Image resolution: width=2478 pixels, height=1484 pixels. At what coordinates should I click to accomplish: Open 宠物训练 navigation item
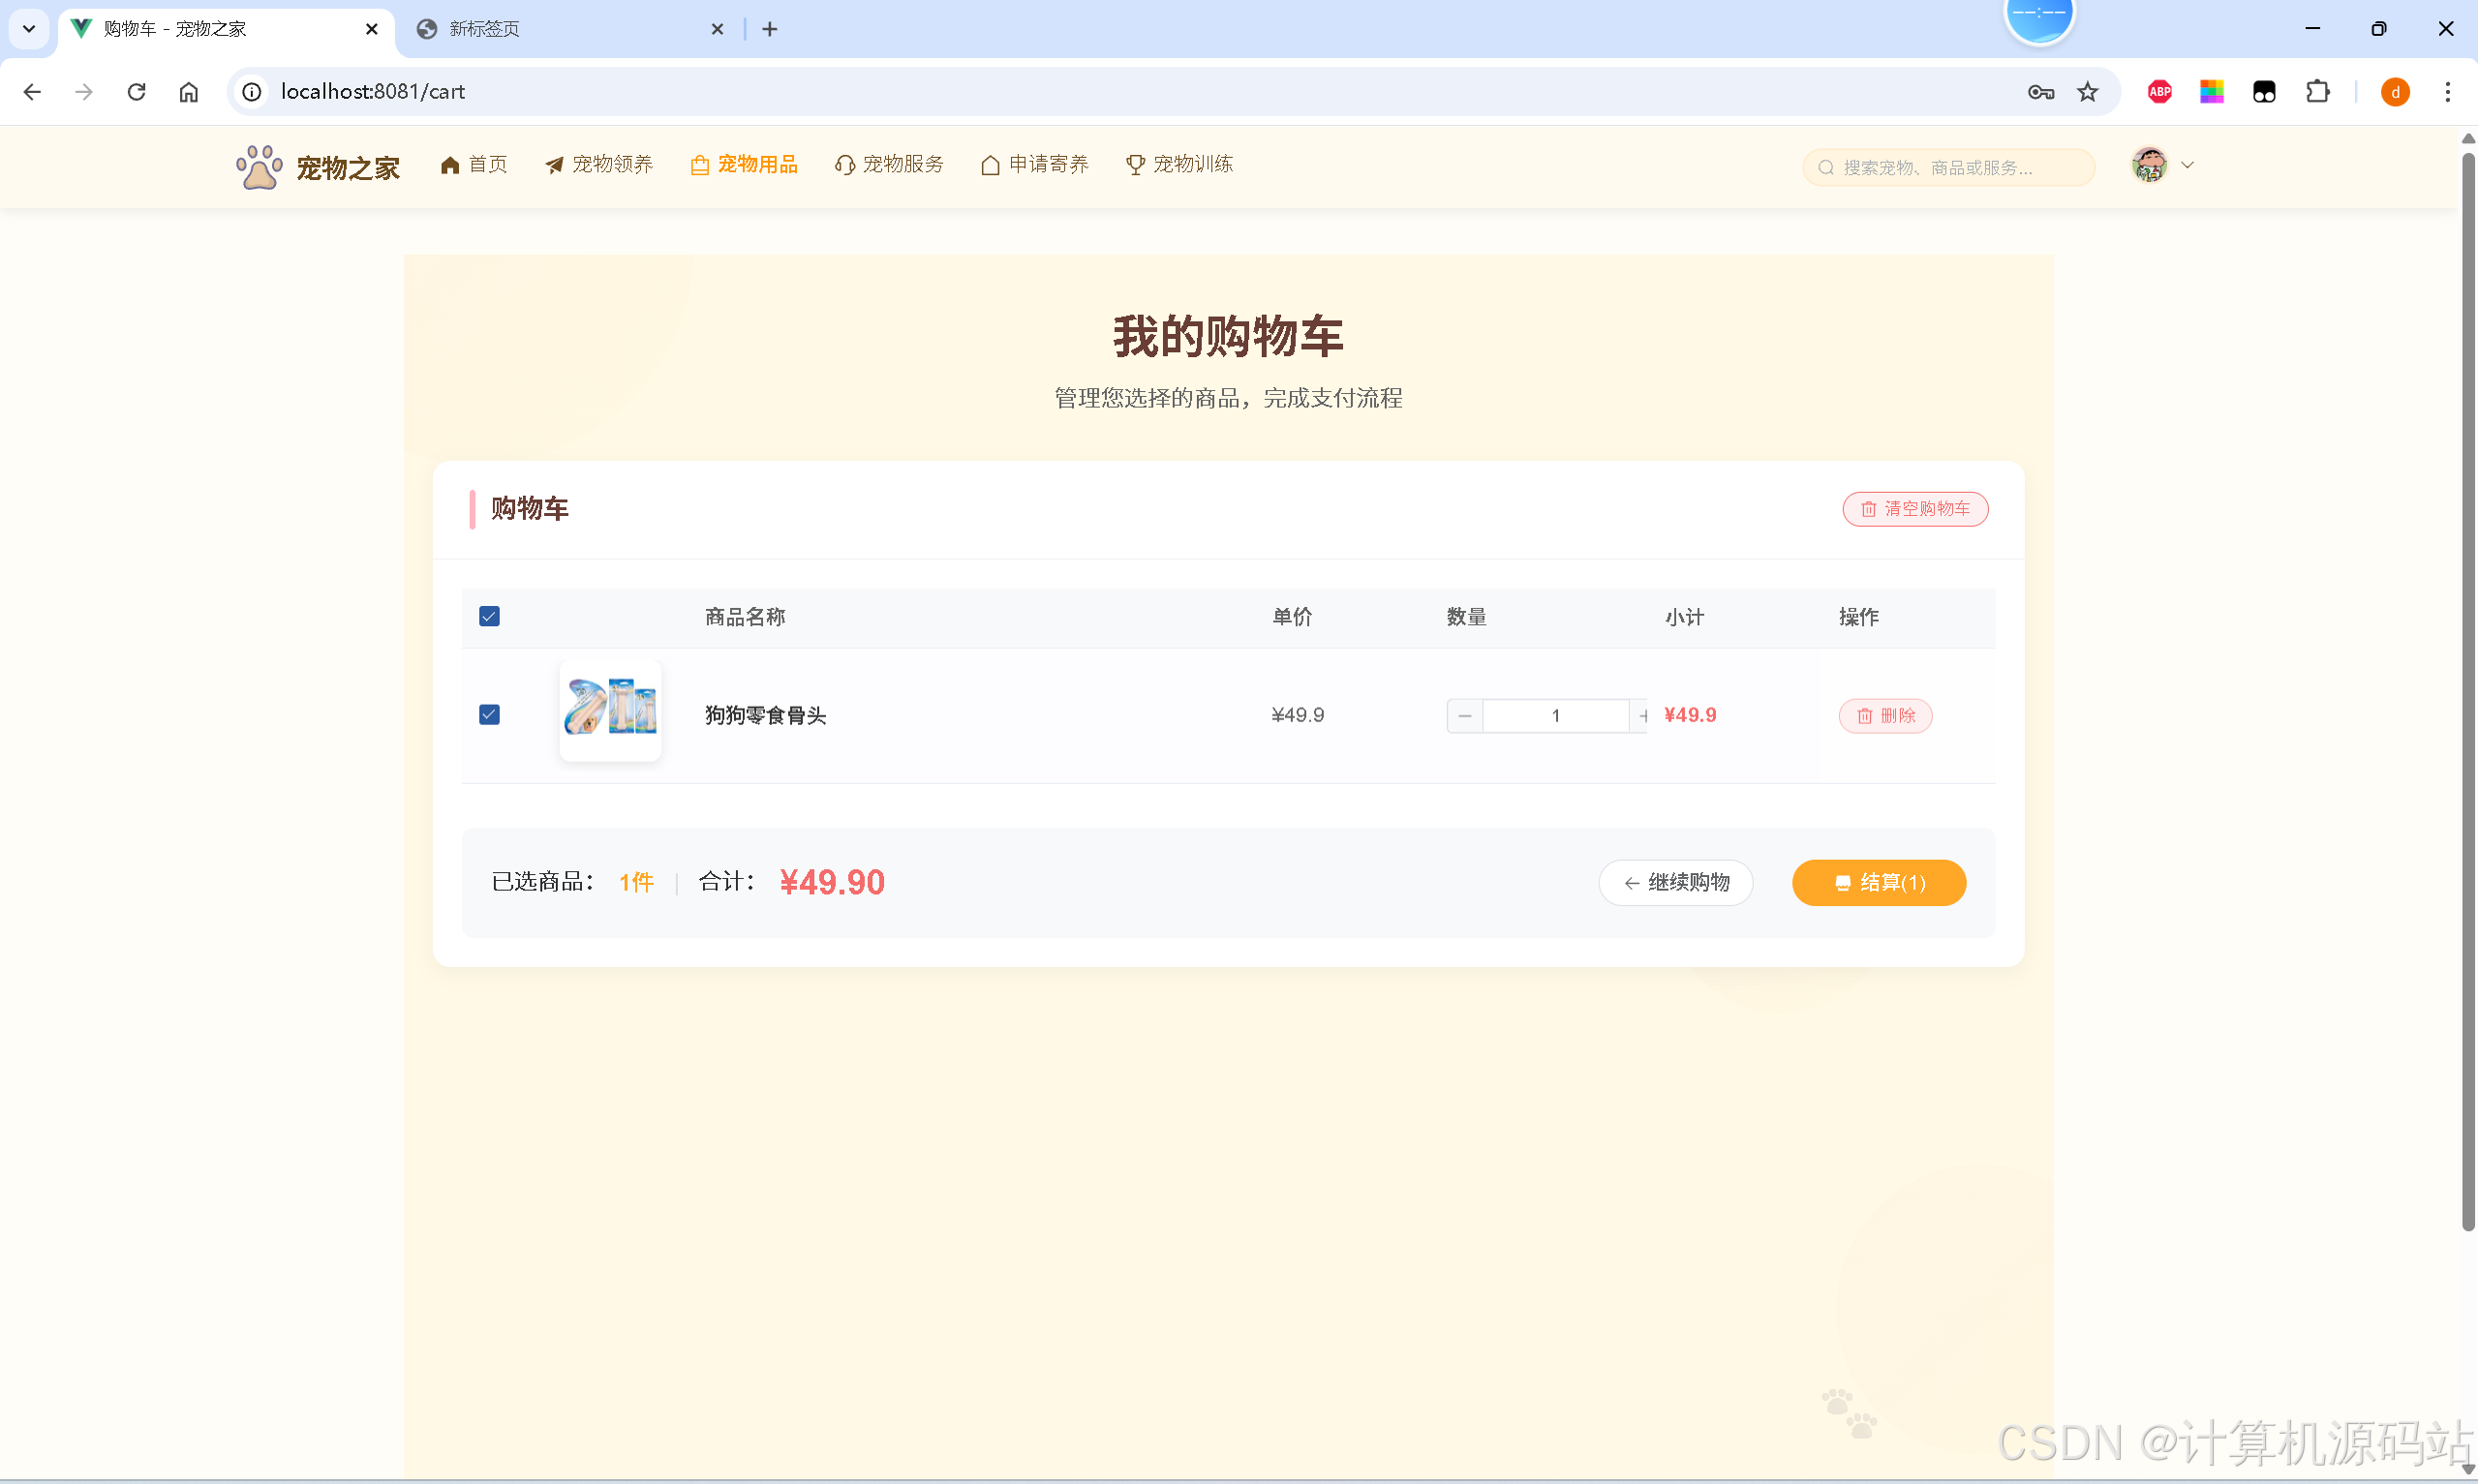tap(1180, 165)
